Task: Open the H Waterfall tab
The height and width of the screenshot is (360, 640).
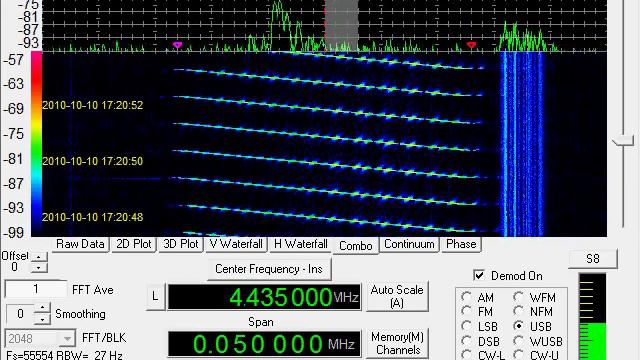Action: click(x=300, y=244)
